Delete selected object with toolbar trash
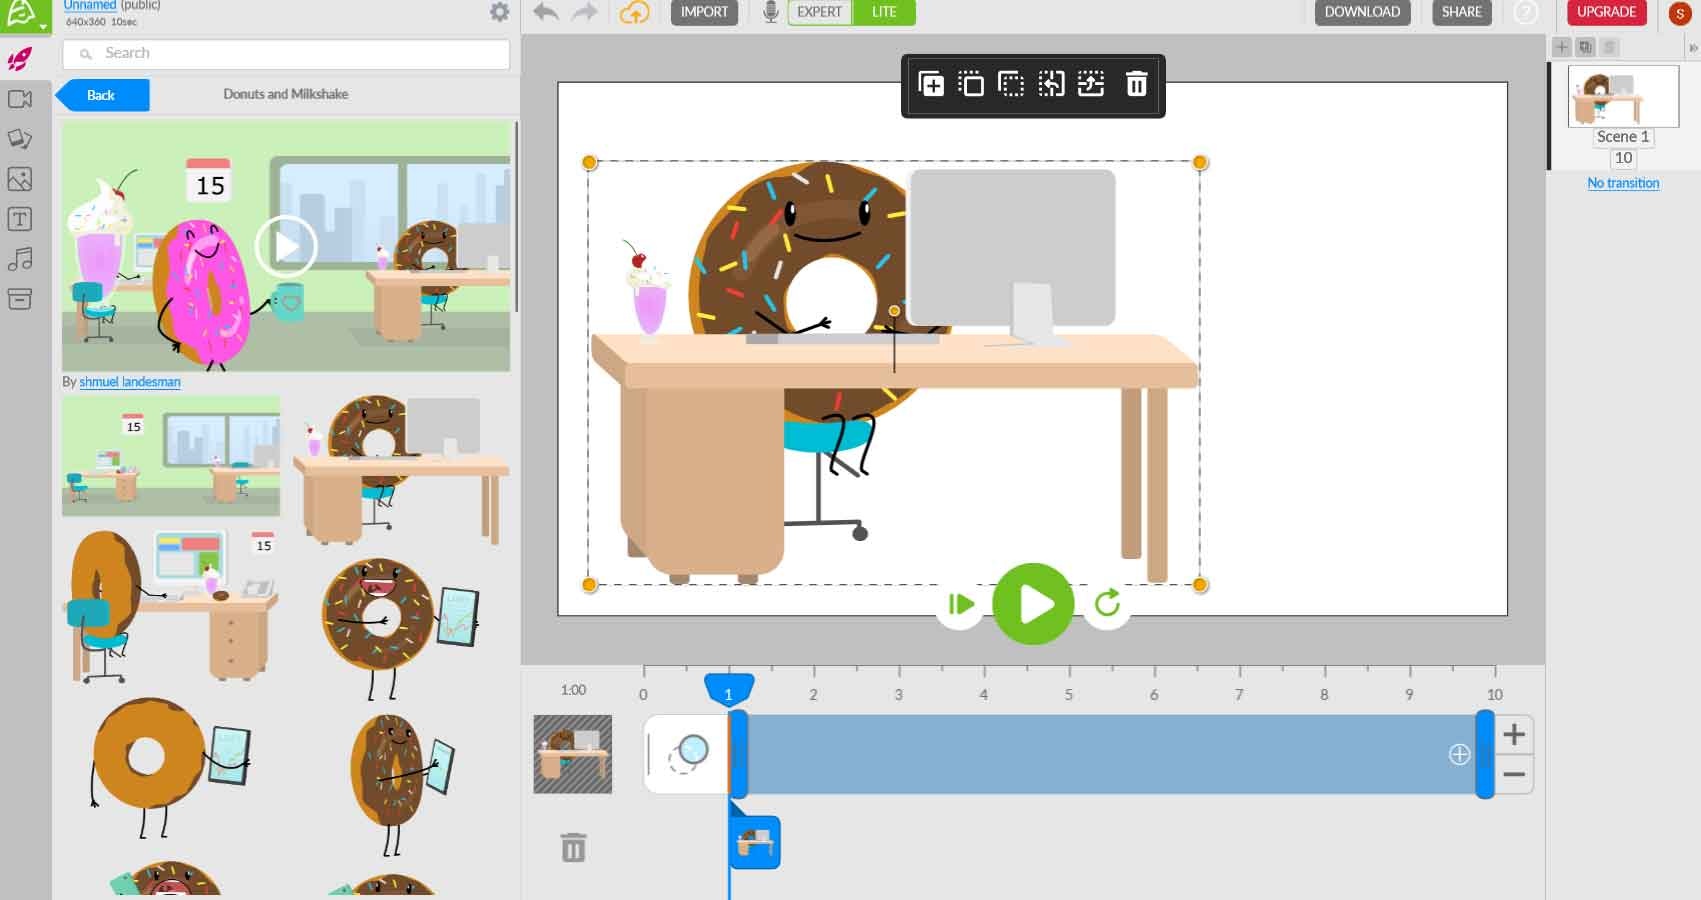Viewport: 1701px width, 900px height. (x=1136, y=84)
